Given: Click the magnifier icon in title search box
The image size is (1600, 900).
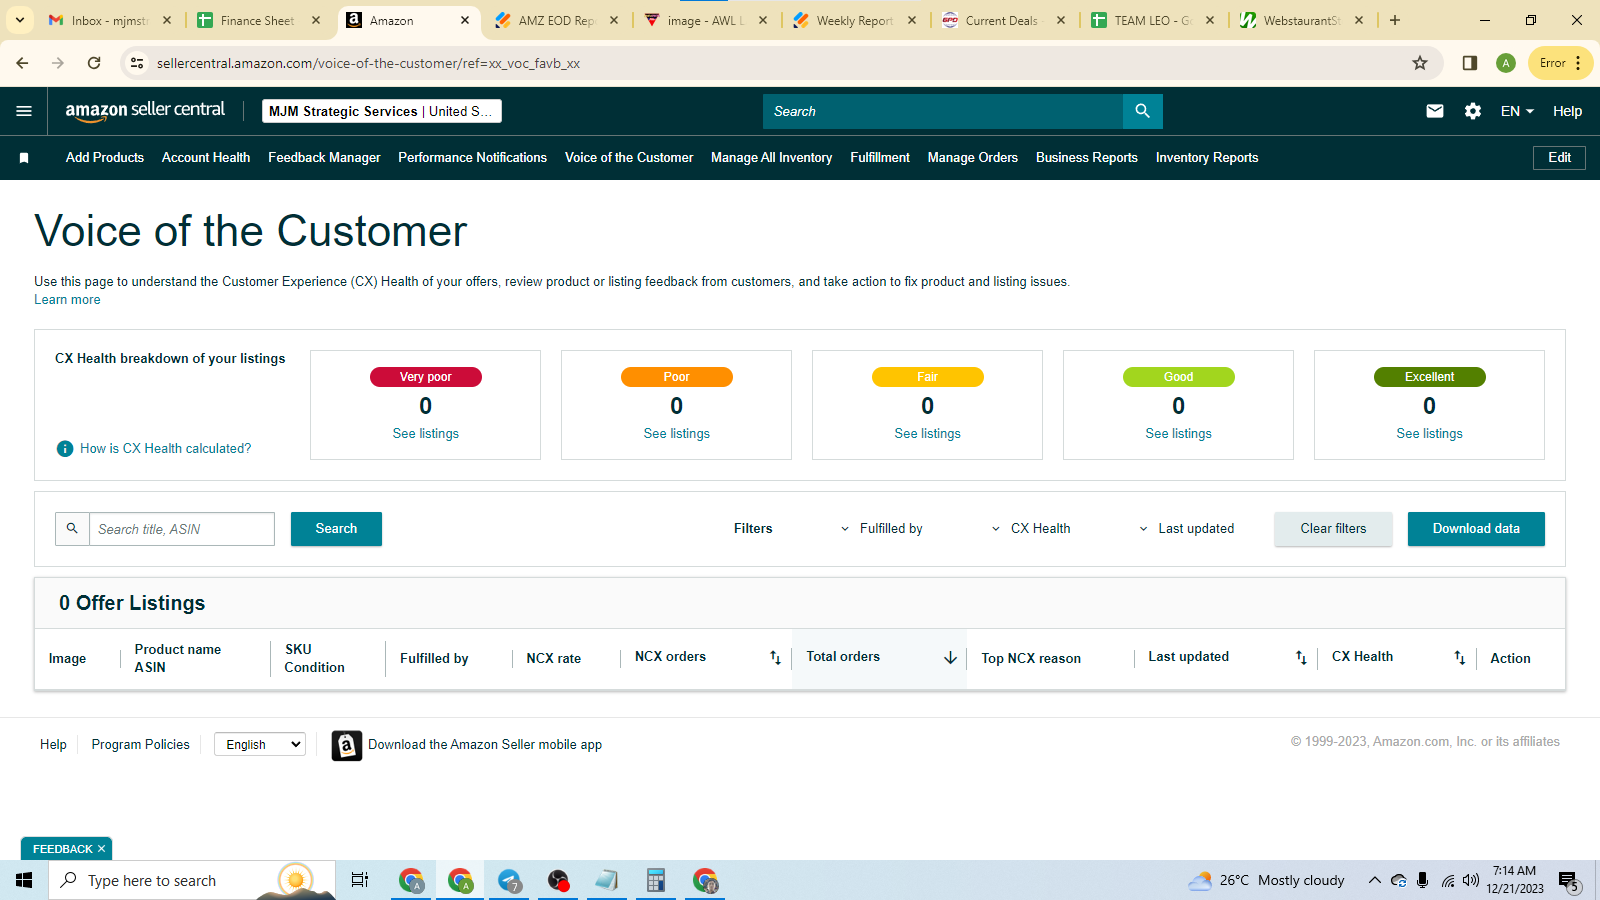Looking at the screenshot, I should (x=72, y=529).
